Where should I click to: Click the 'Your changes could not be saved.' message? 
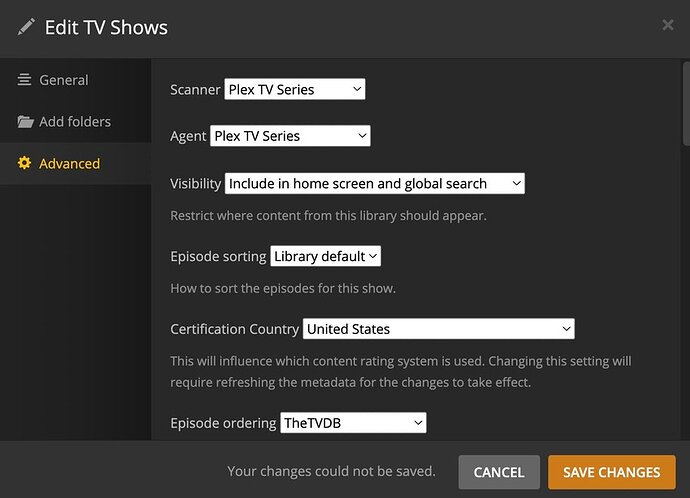[x=331, y=471]
